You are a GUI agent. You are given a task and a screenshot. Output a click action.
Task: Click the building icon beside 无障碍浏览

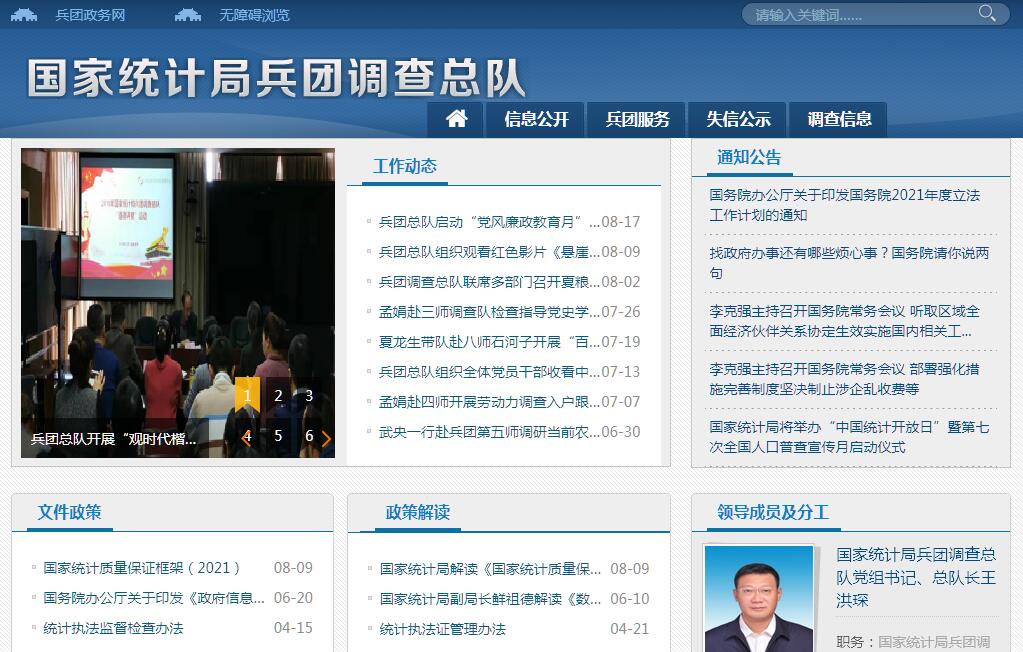point(188,15)
